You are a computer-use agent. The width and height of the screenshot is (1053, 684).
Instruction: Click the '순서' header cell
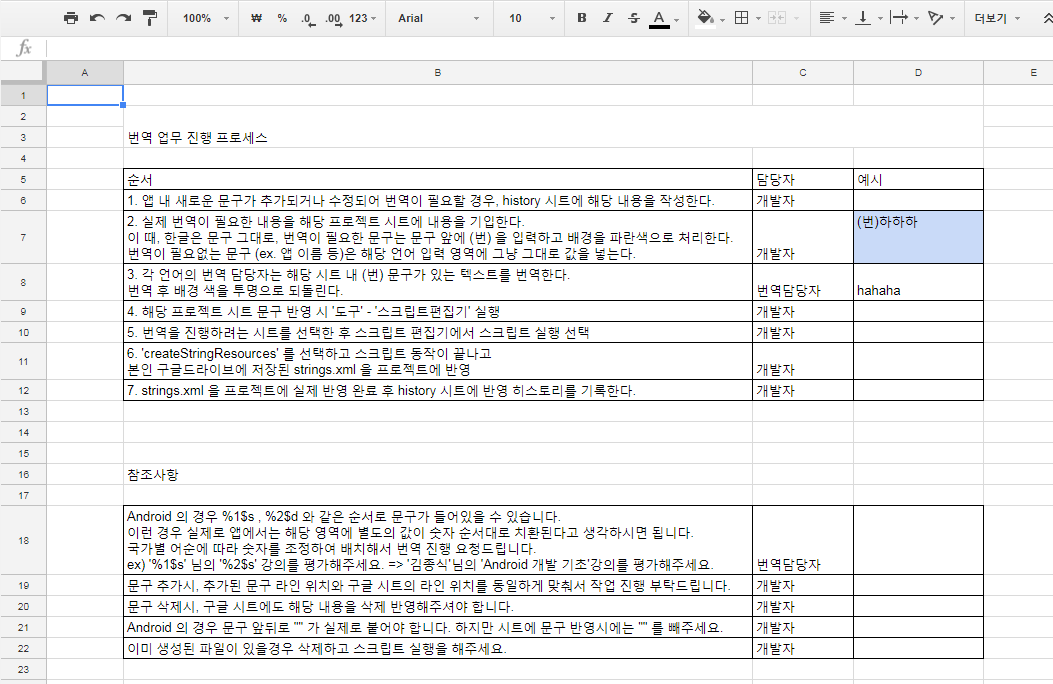point(438,179)
